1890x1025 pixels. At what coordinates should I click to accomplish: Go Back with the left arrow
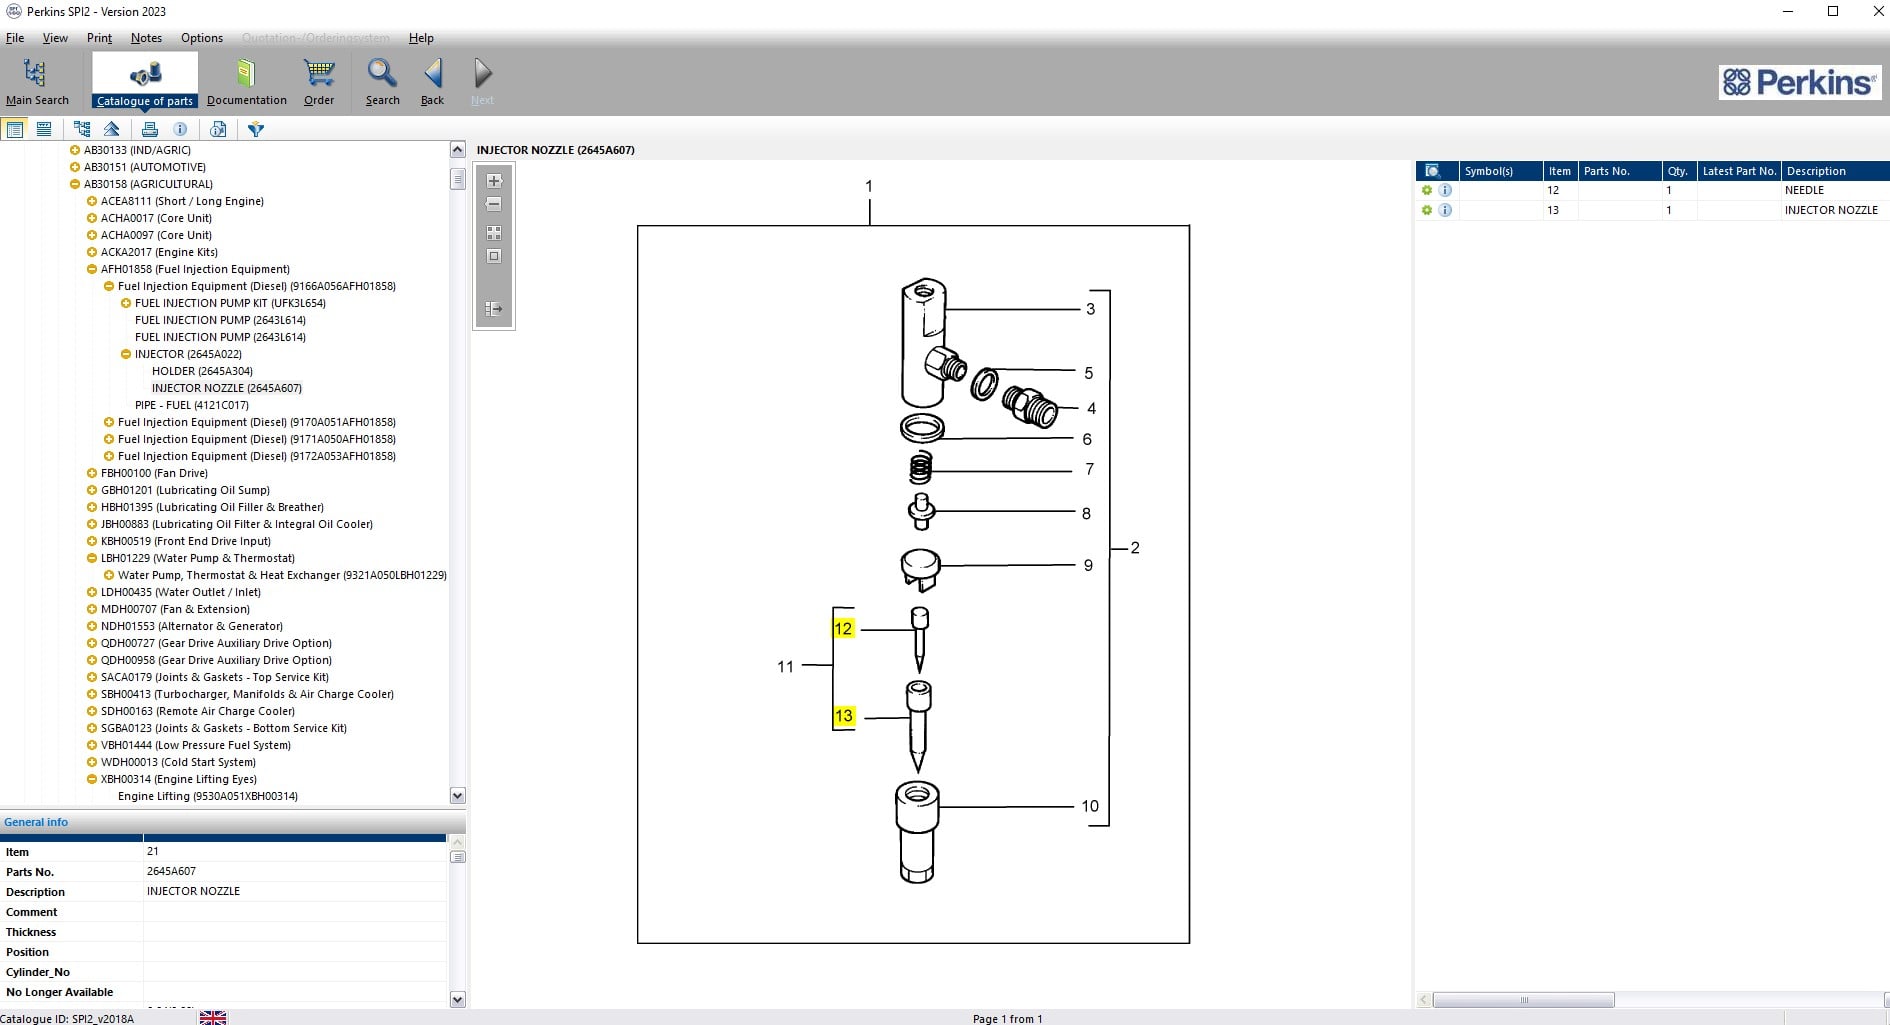click(x=433, y=81)
